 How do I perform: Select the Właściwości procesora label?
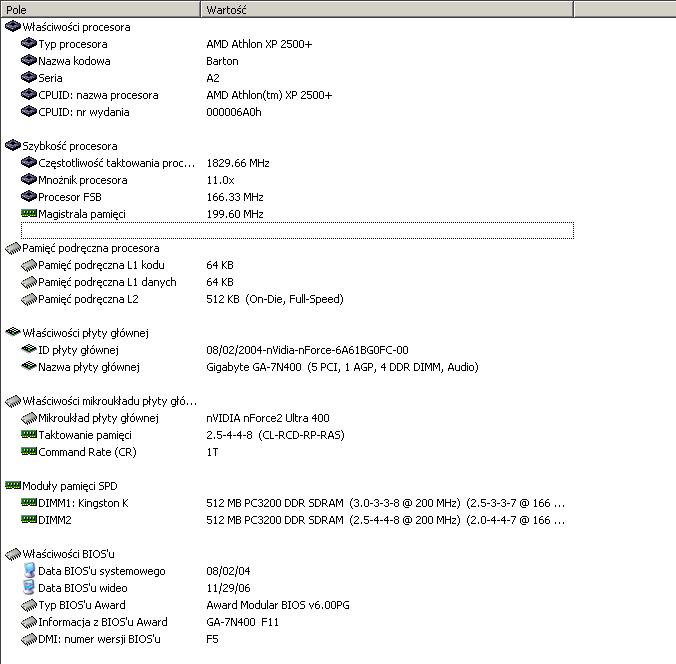coord(76,27)
